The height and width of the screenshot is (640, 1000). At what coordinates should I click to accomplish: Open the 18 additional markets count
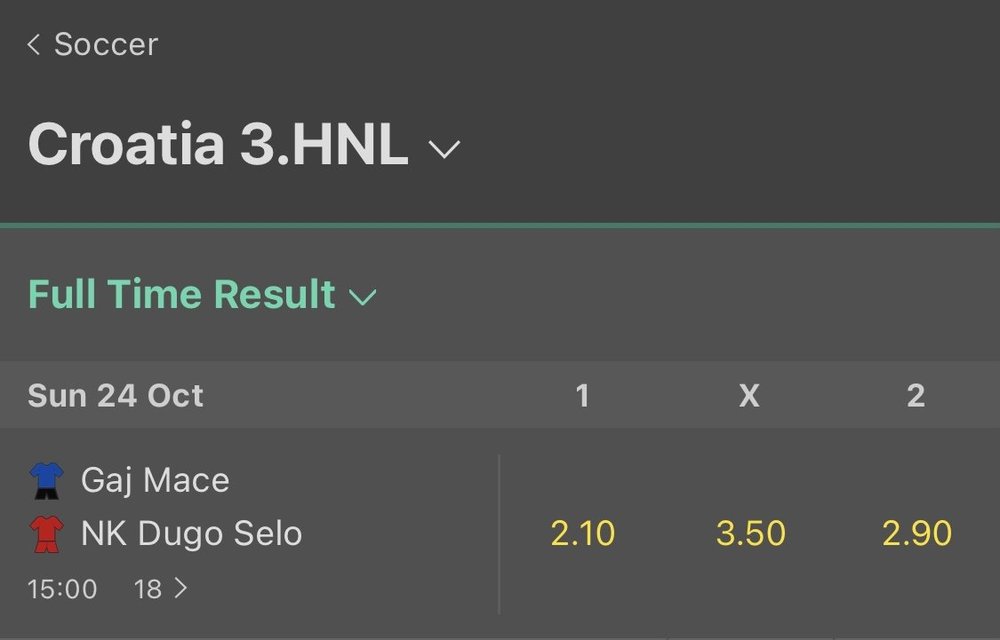(147, 589)
